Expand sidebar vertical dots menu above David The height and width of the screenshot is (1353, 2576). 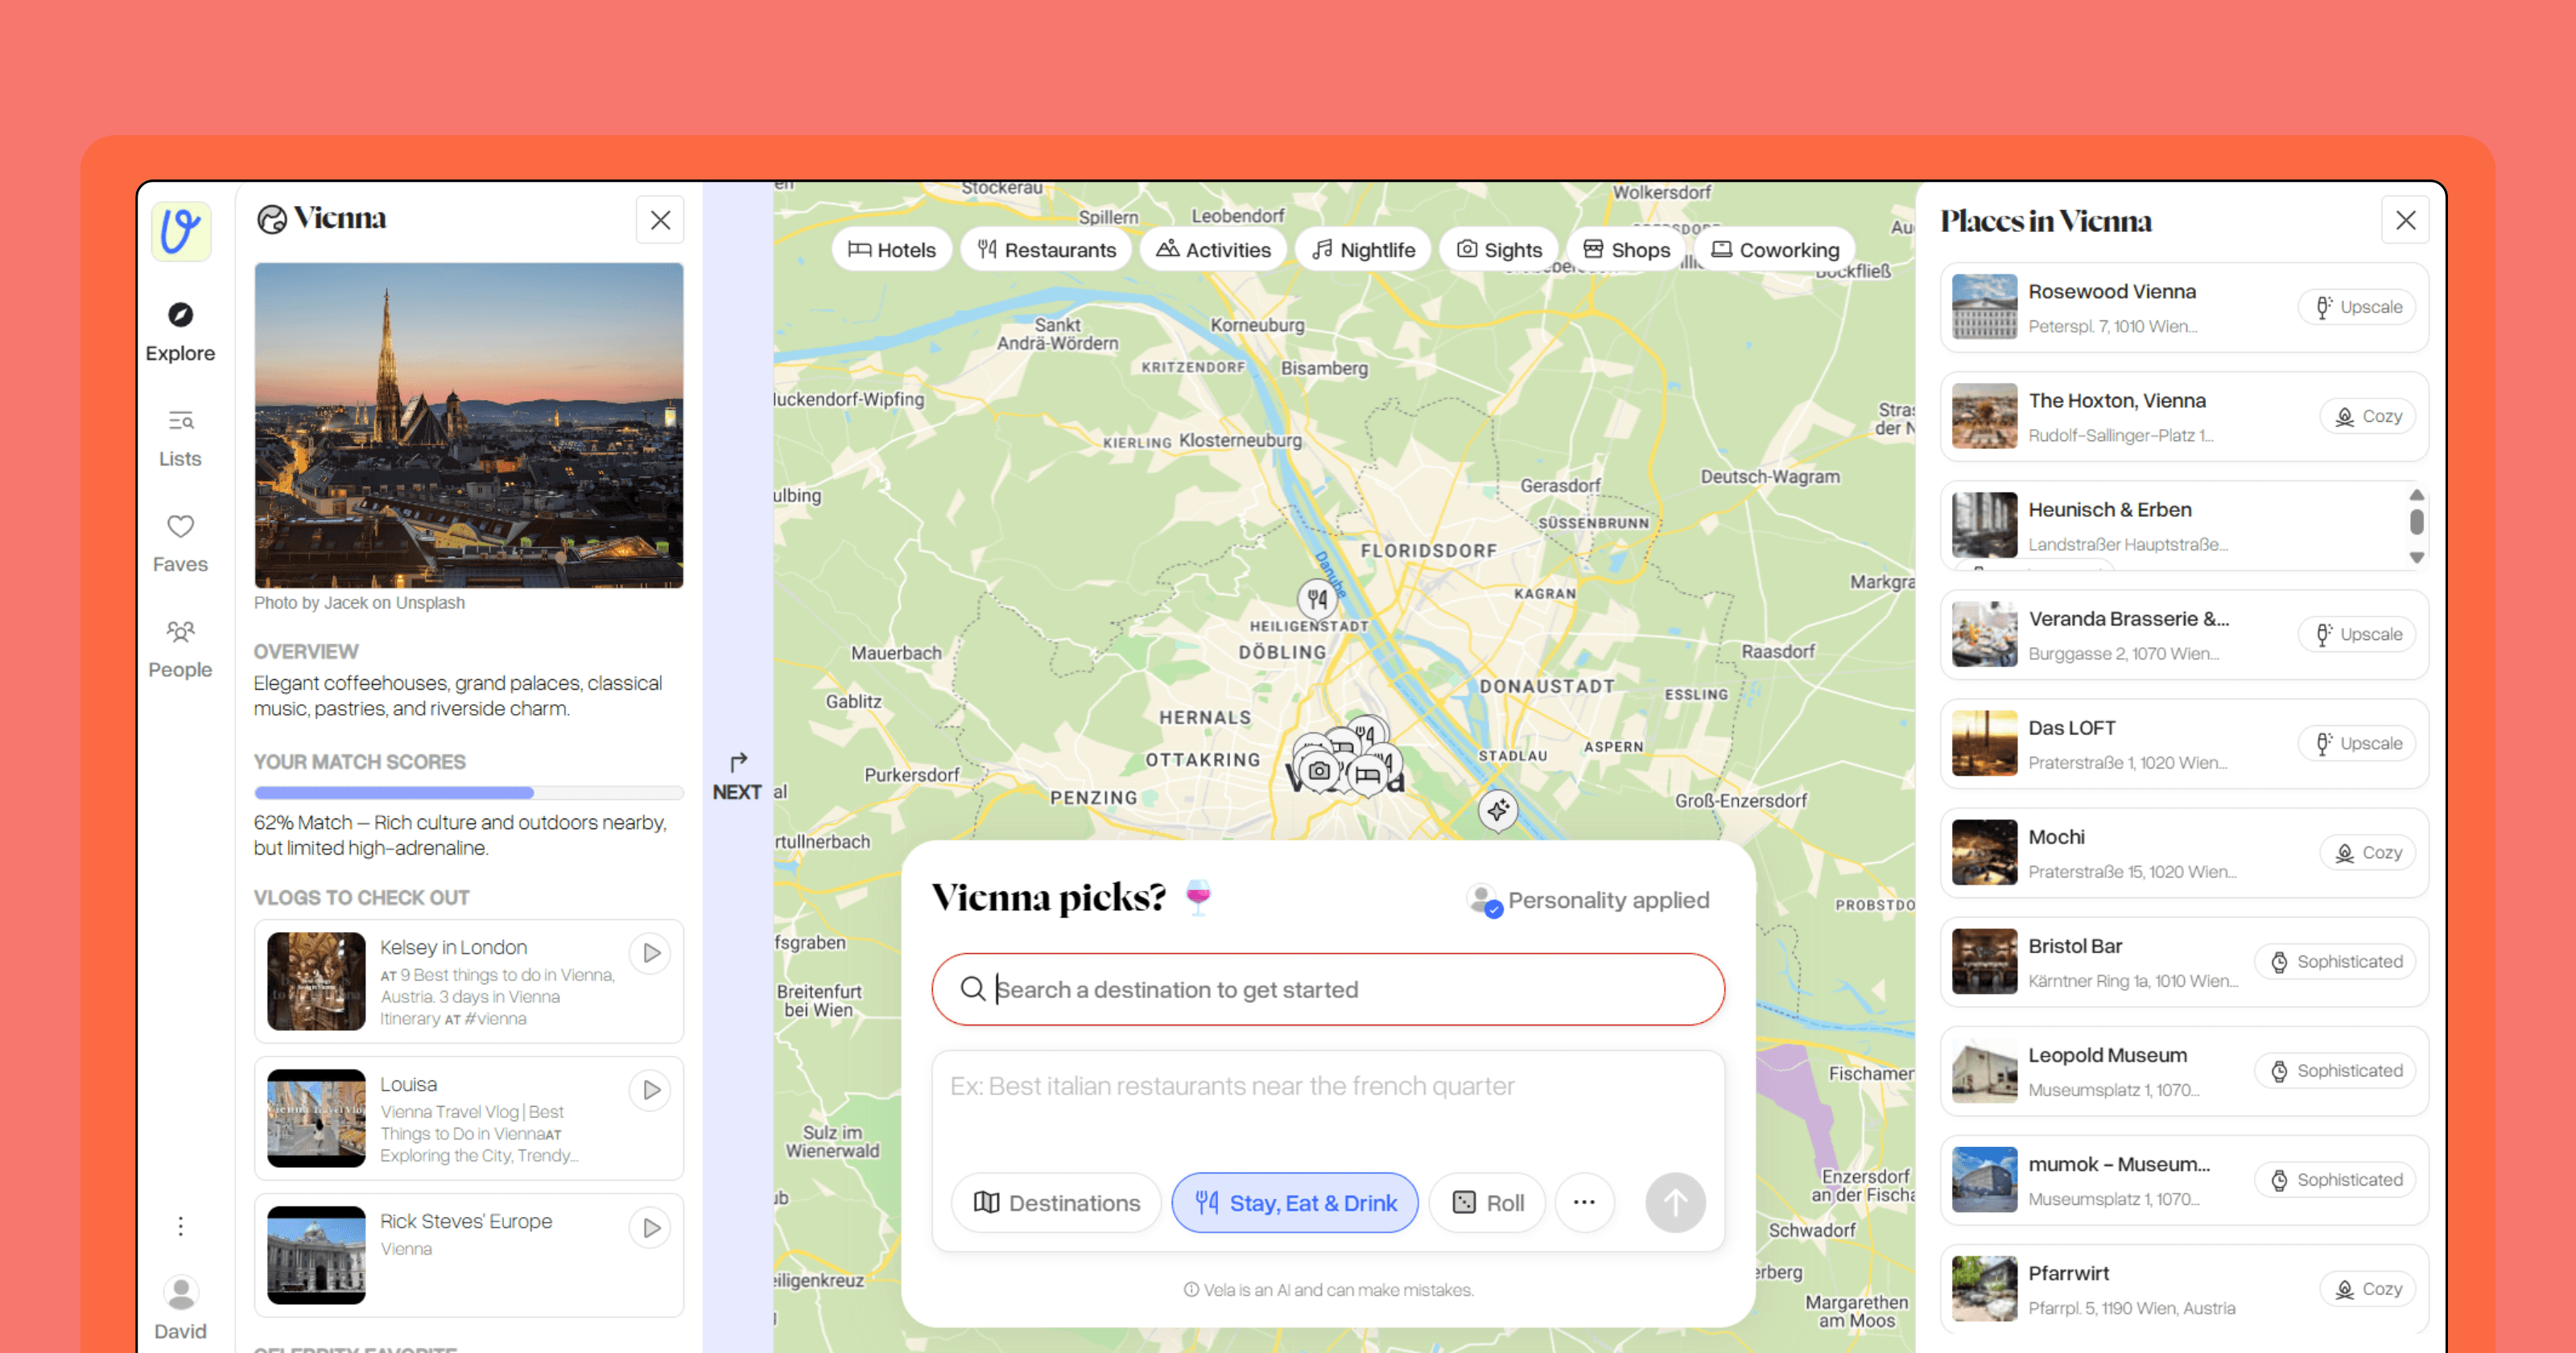click(180, 1226)
